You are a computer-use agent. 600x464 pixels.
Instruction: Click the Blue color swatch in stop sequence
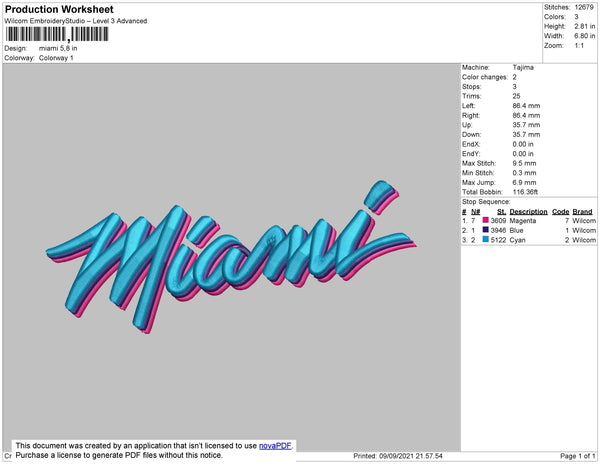pyautogui.click(x=486, y=230)
